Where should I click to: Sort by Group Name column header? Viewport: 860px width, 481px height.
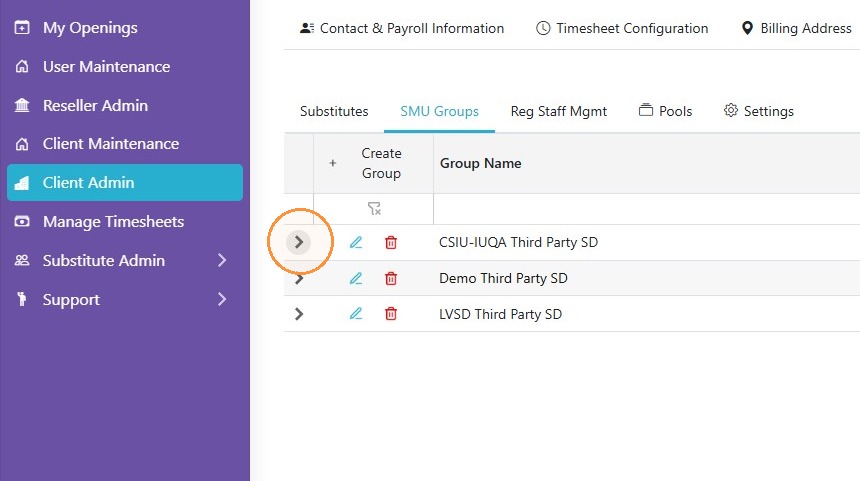(x=480, y=163)
